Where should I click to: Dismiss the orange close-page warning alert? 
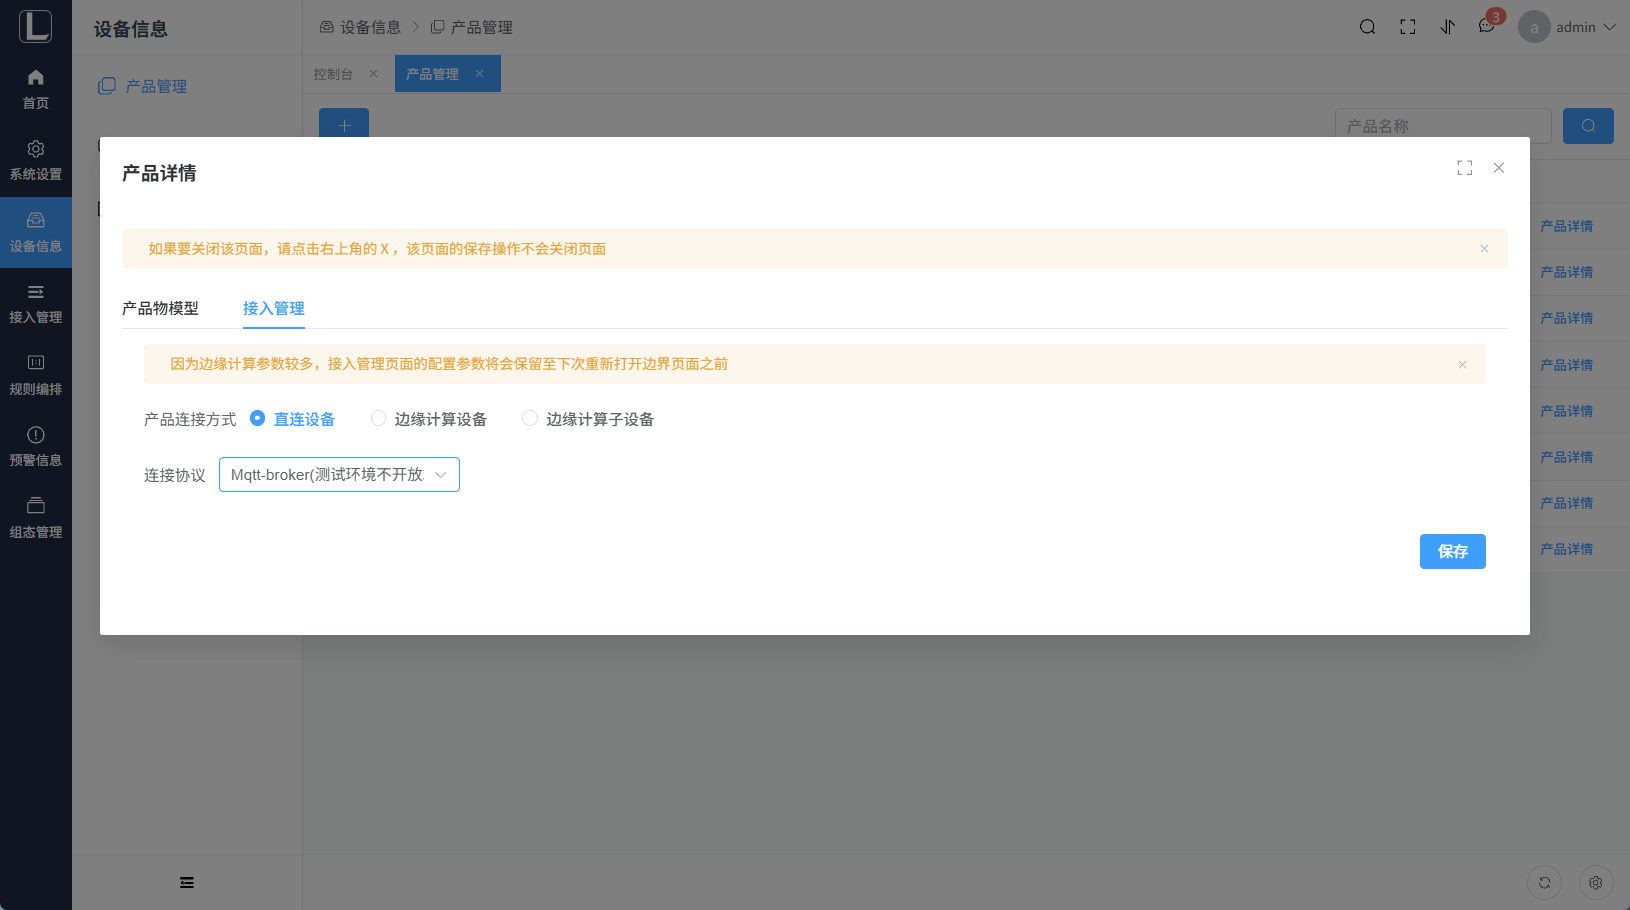point(1485,249)
